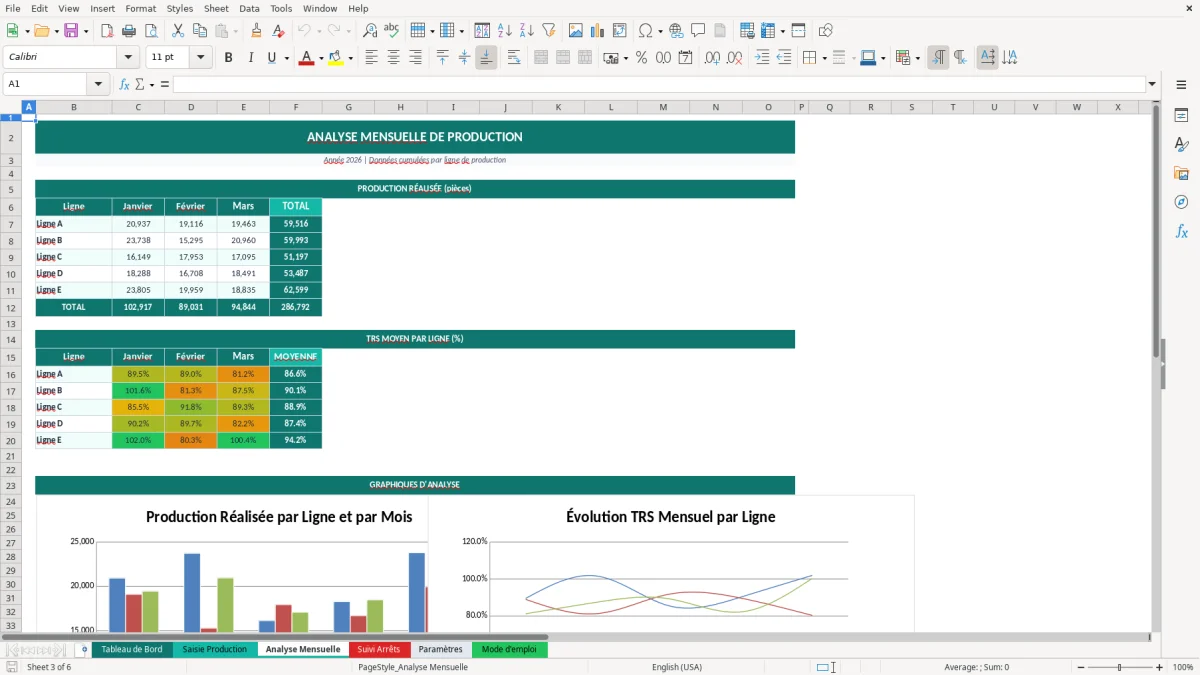Image resolution: width=1200 pixels, height=675 pixels.
Task: Add a decimal place
Action: [713, 58]
